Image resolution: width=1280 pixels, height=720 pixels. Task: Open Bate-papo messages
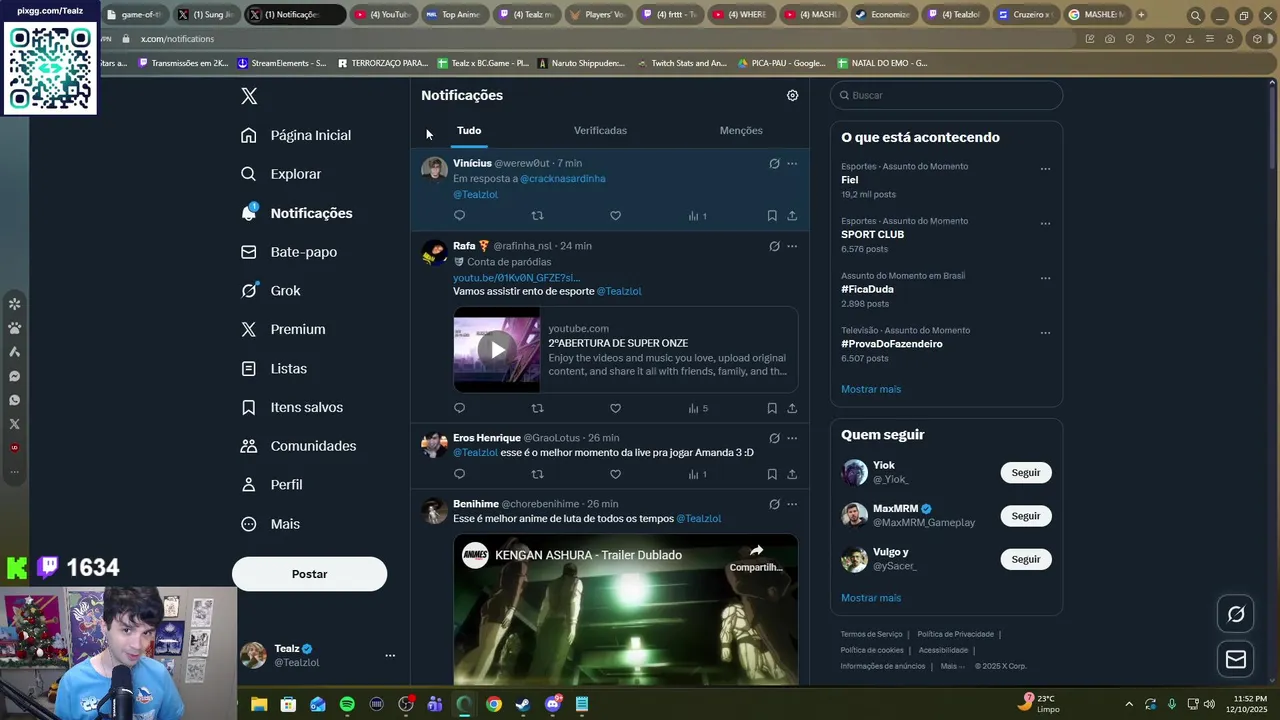[289, 252]
